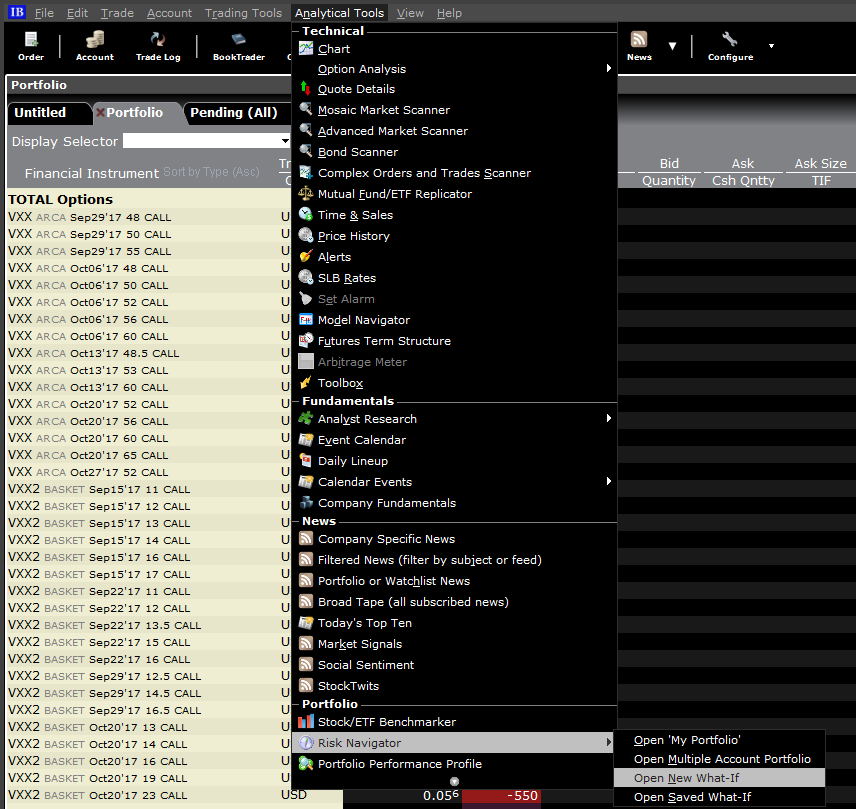Click the IB logo icon

(17, 12)
